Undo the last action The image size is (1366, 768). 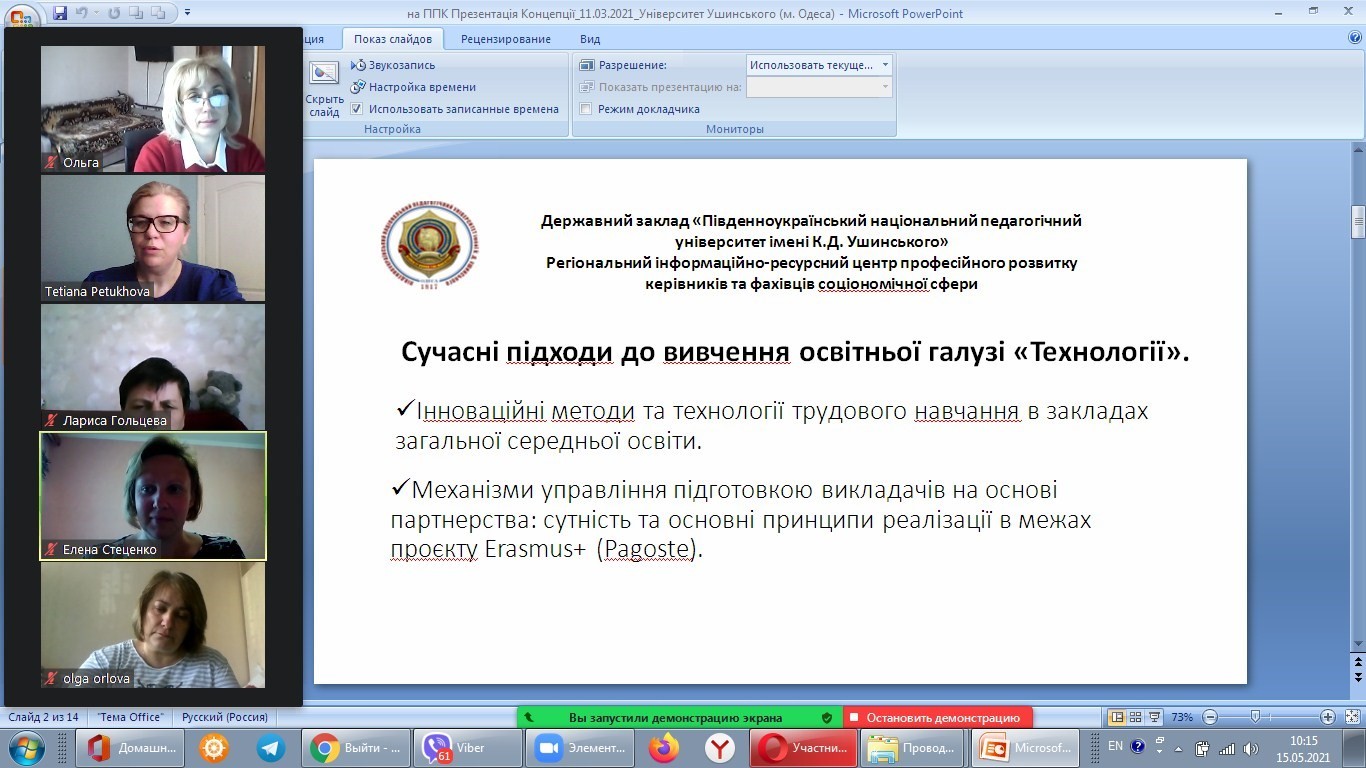point(84,14)
